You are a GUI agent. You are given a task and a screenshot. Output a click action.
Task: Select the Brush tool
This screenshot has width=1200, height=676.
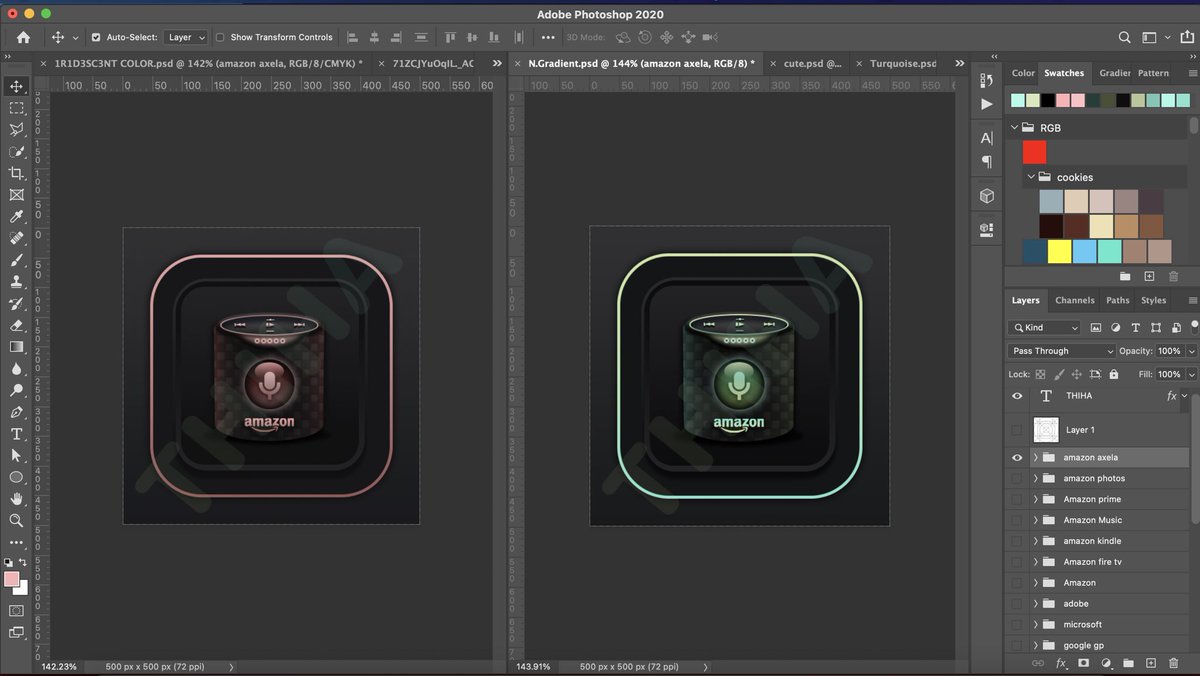coord(17,260)
